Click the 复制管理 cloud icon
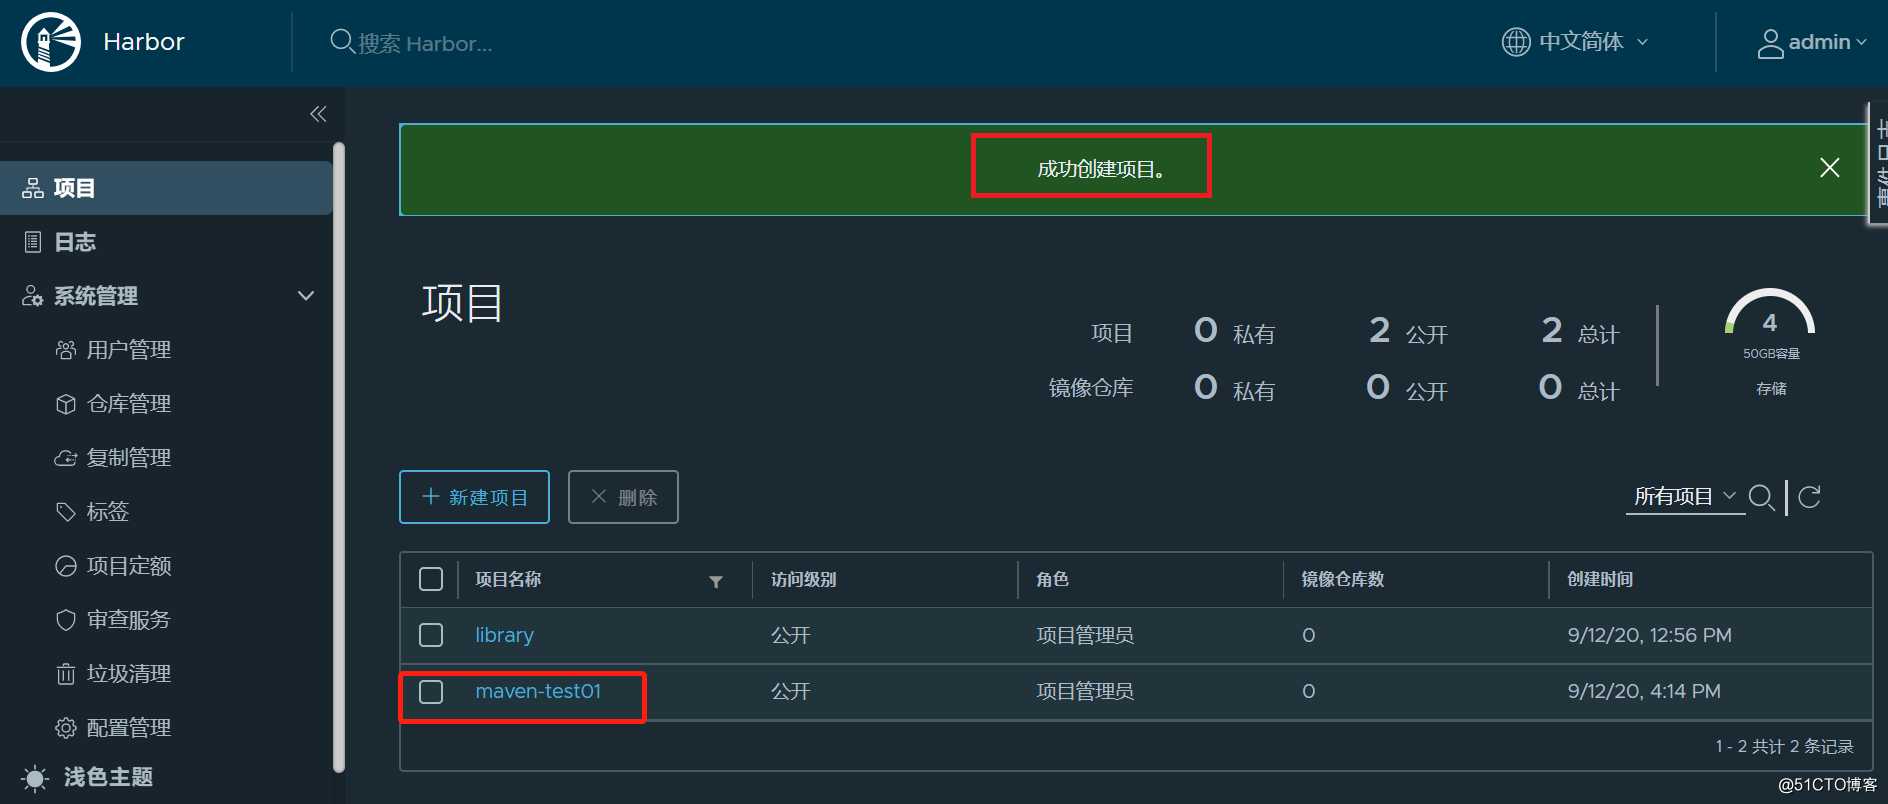1888x804 pixels. pyautogui.click(x=66, y=458)
